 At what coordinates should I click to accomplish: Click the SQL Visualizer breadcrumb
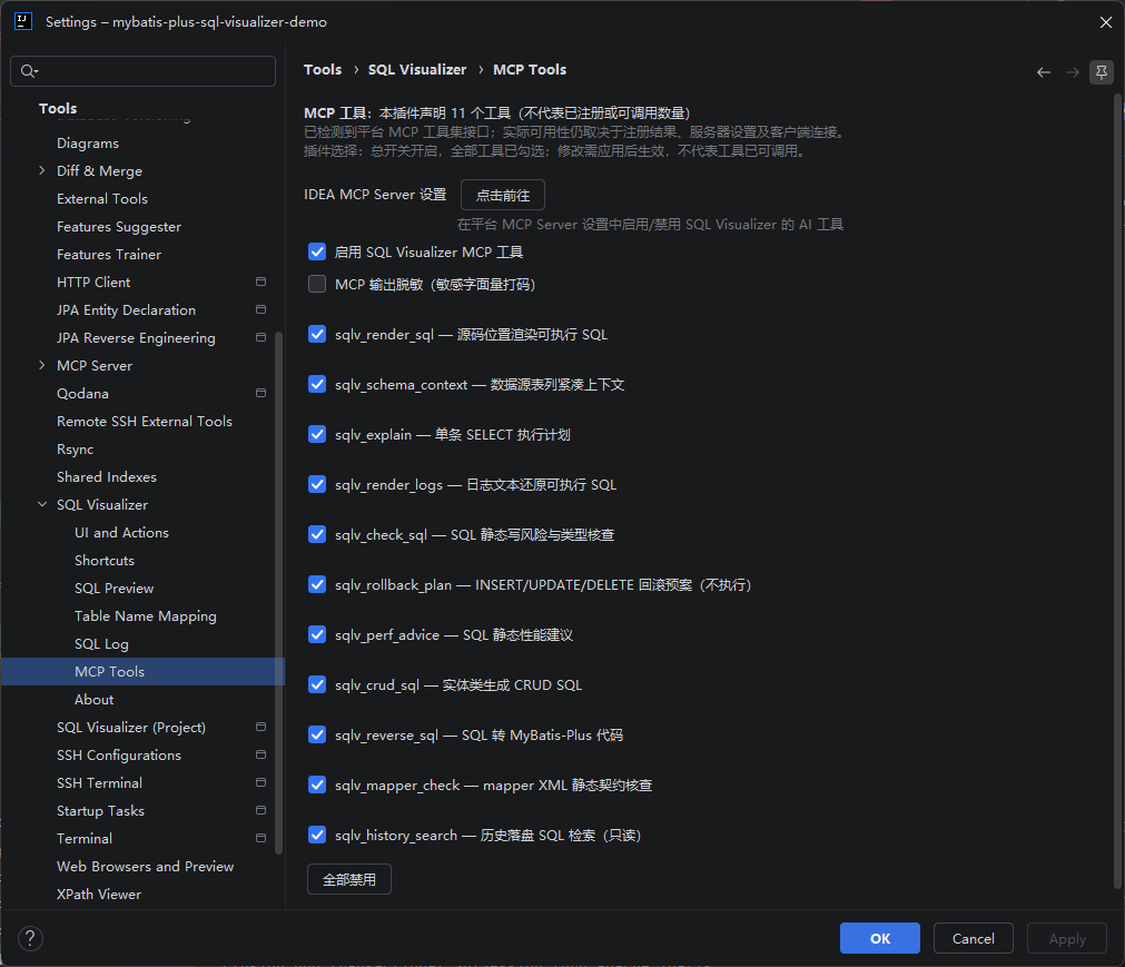tap(418, 70)
